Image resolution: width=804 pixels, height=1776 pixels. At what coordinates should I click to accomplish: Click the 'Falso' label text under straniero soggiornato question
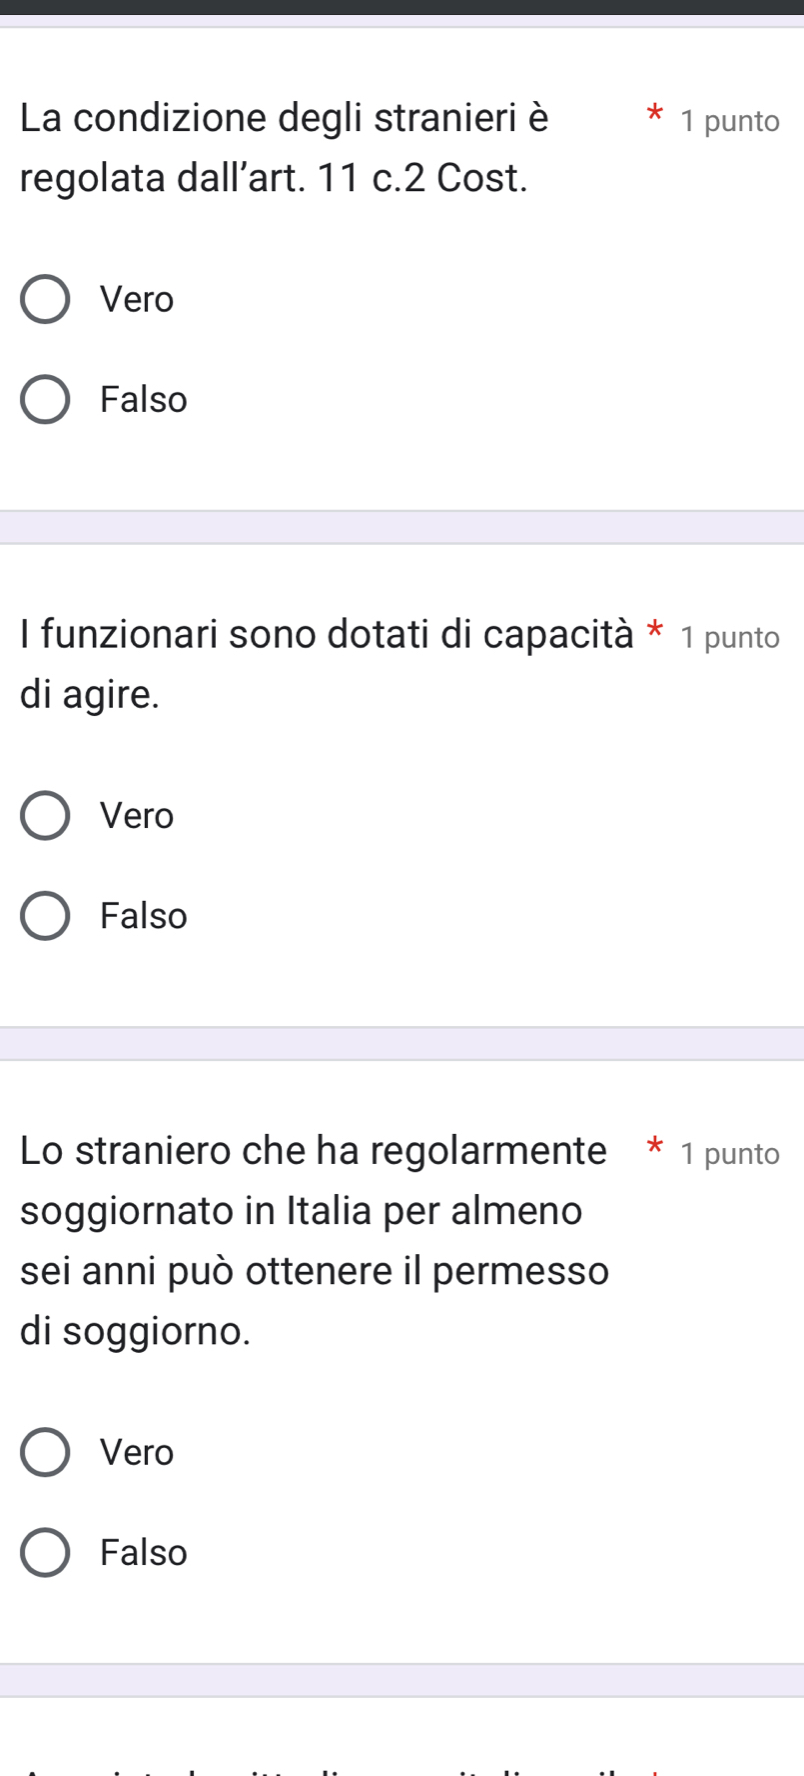tap(144, 1552)
